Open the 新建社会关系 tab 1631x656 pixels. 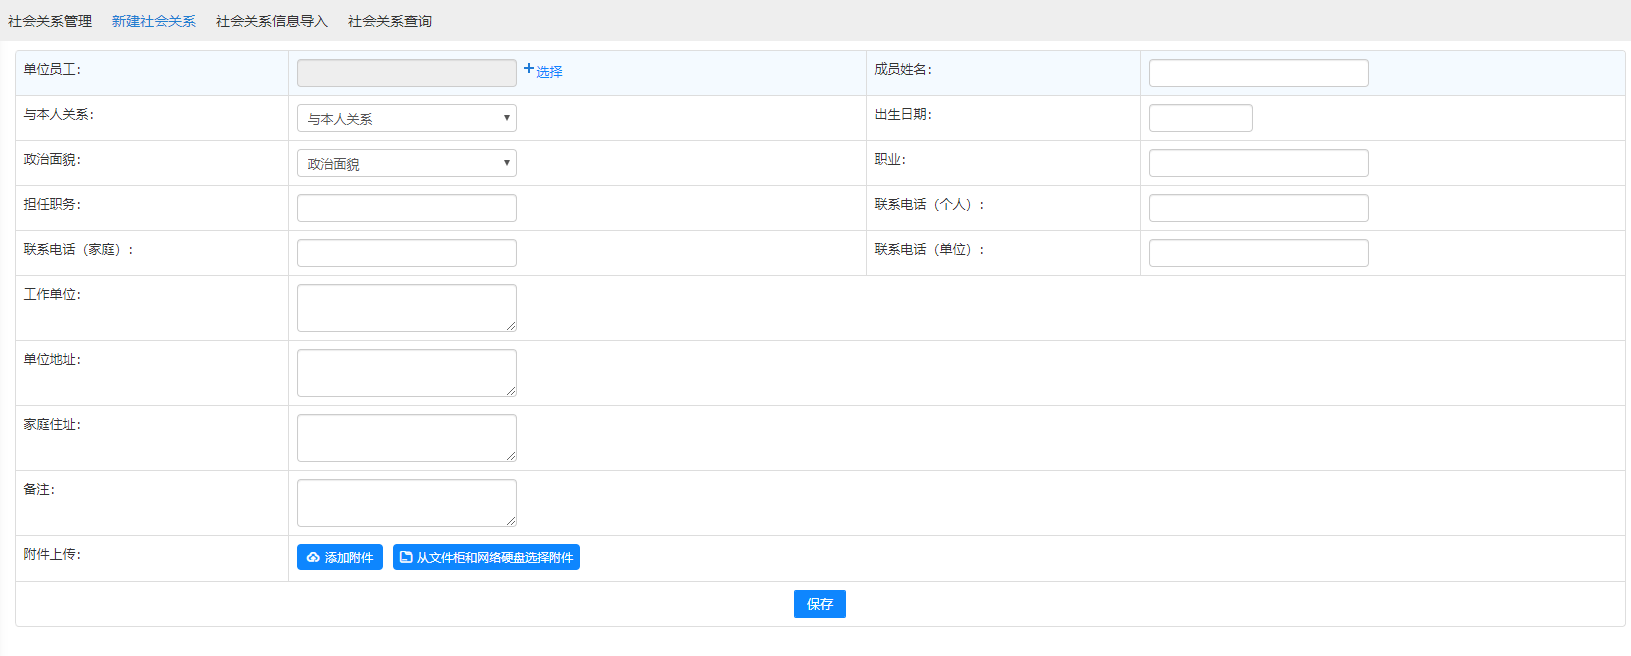154,21
